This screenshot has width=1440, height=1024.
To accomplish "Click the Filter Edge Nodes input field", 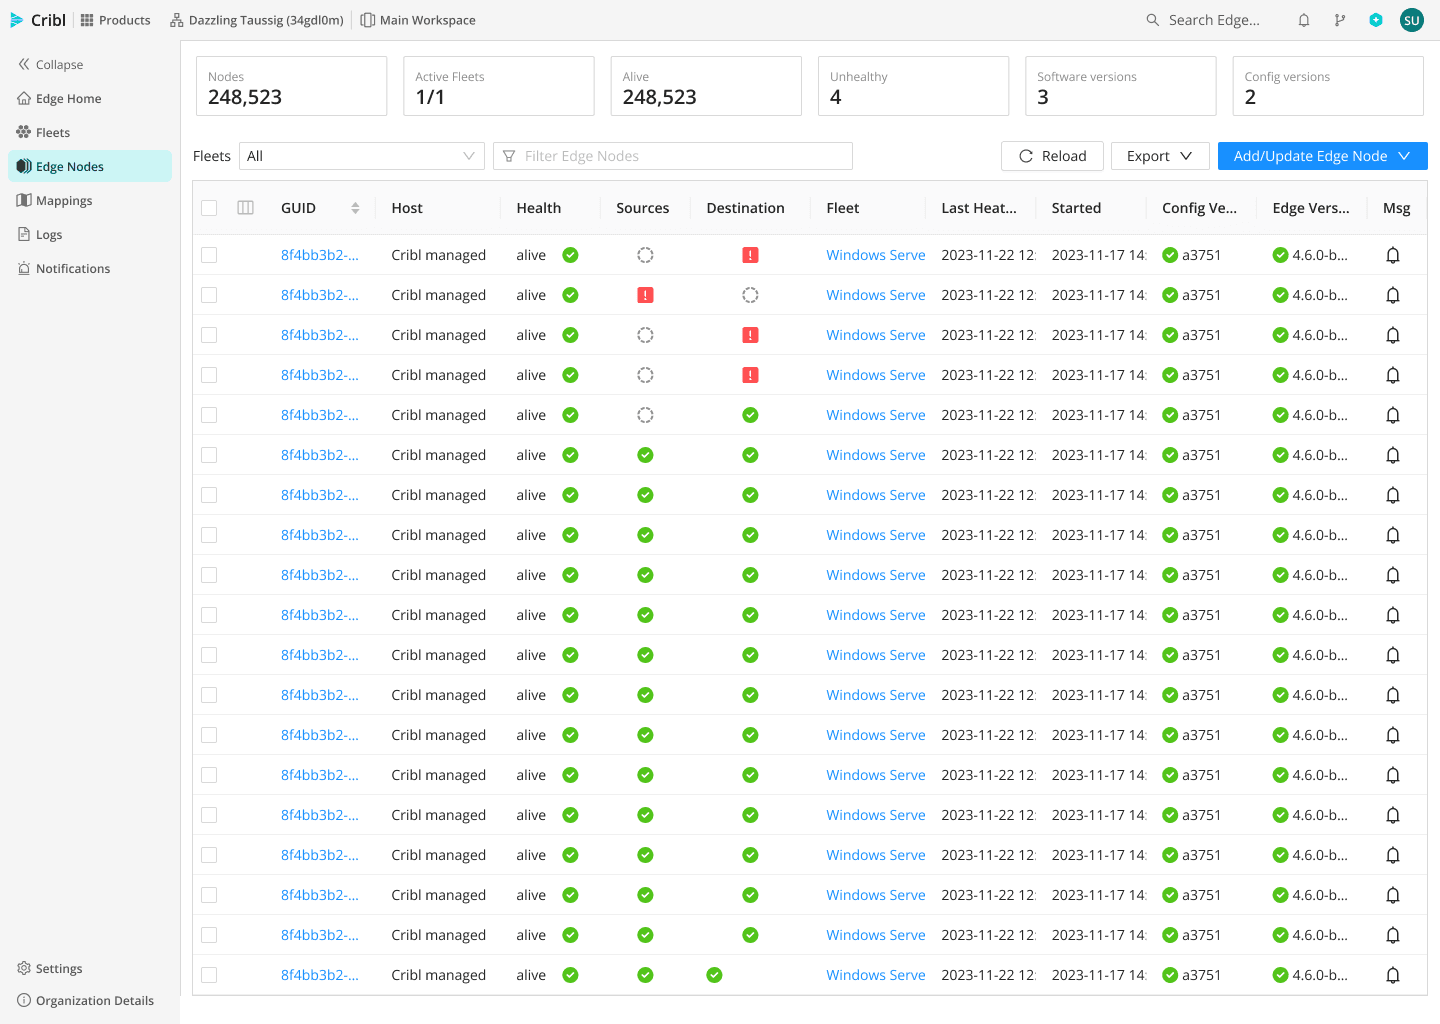I will click(672, 156).
